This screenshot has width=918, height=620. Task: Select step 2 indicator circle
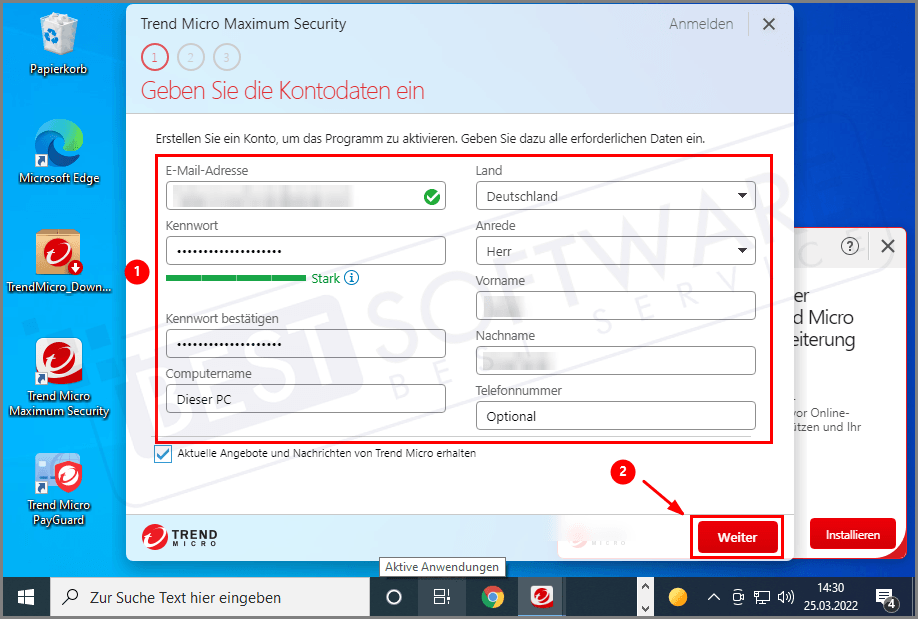click(190, 57)
